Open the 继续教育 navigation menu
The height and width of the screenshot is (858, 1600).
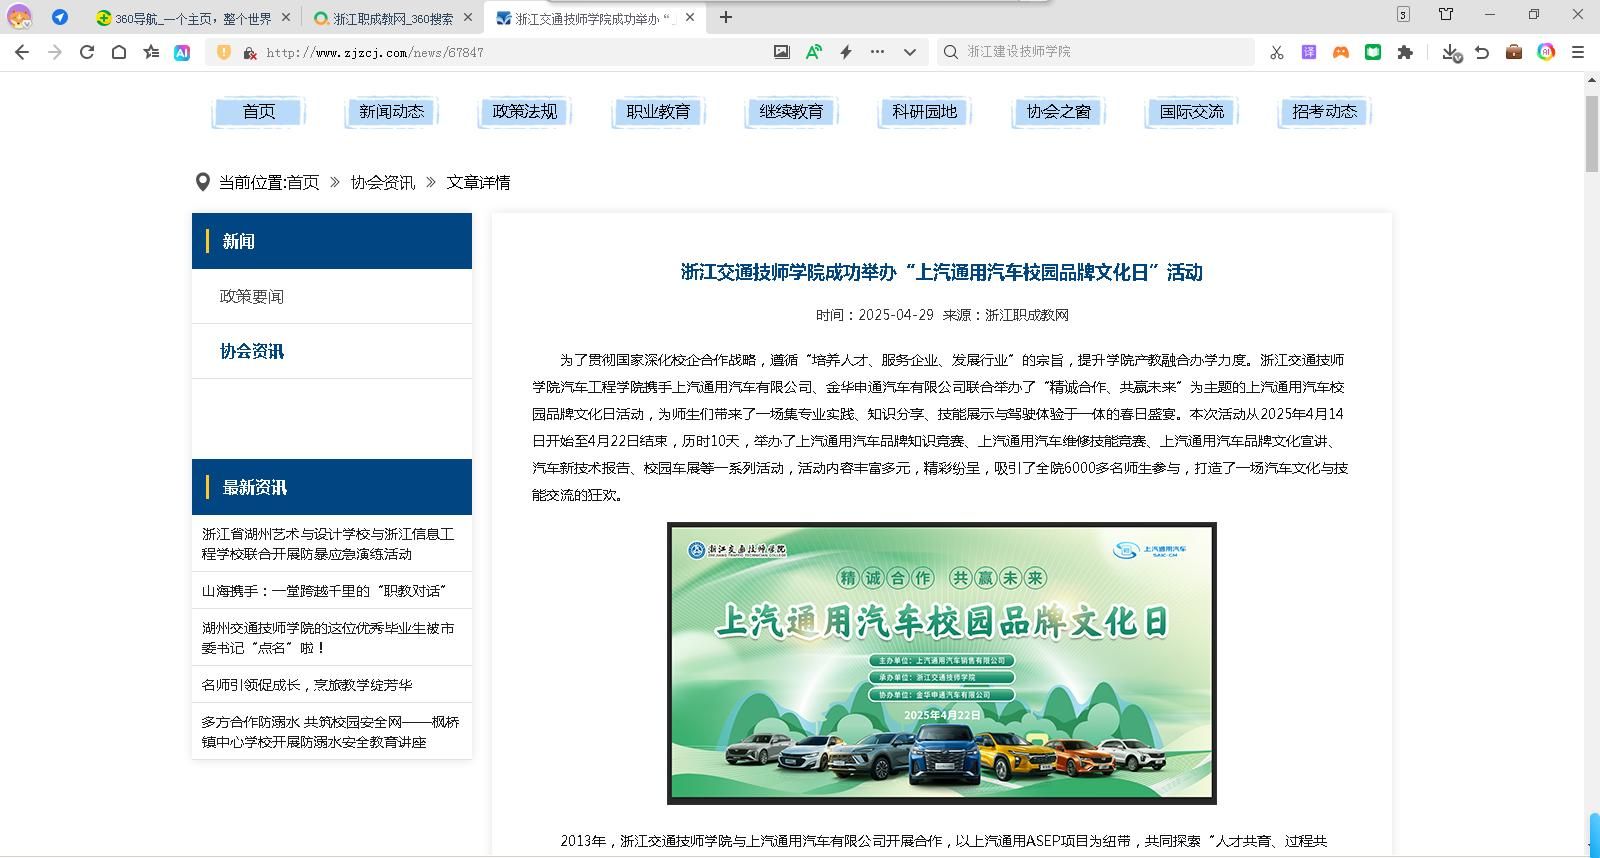[x=791, y=112]
